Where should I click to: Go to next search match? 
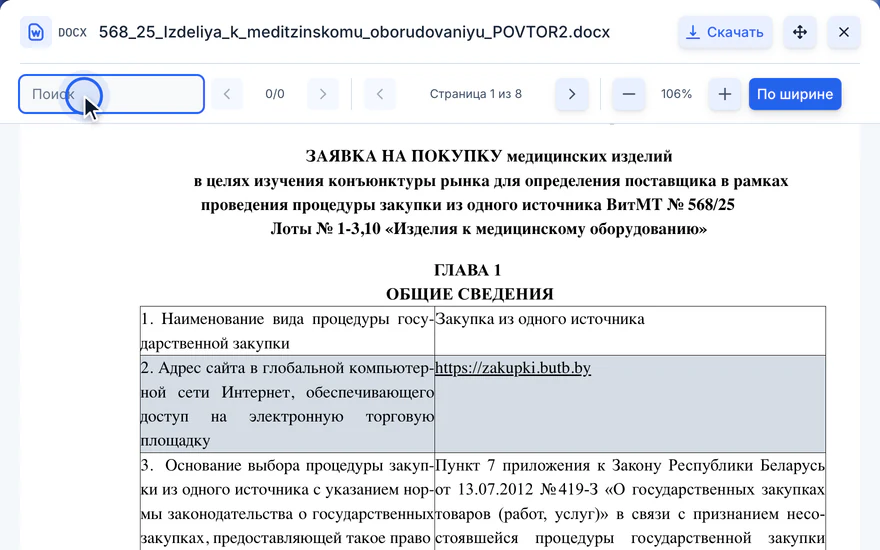pyautogui.click(x=323, y=94)
